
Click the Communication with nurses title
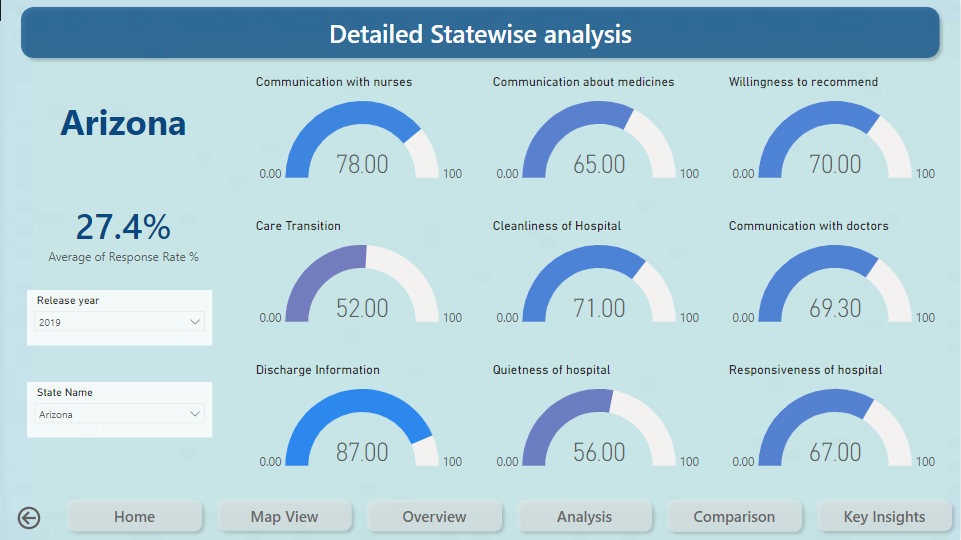[334, 82]
